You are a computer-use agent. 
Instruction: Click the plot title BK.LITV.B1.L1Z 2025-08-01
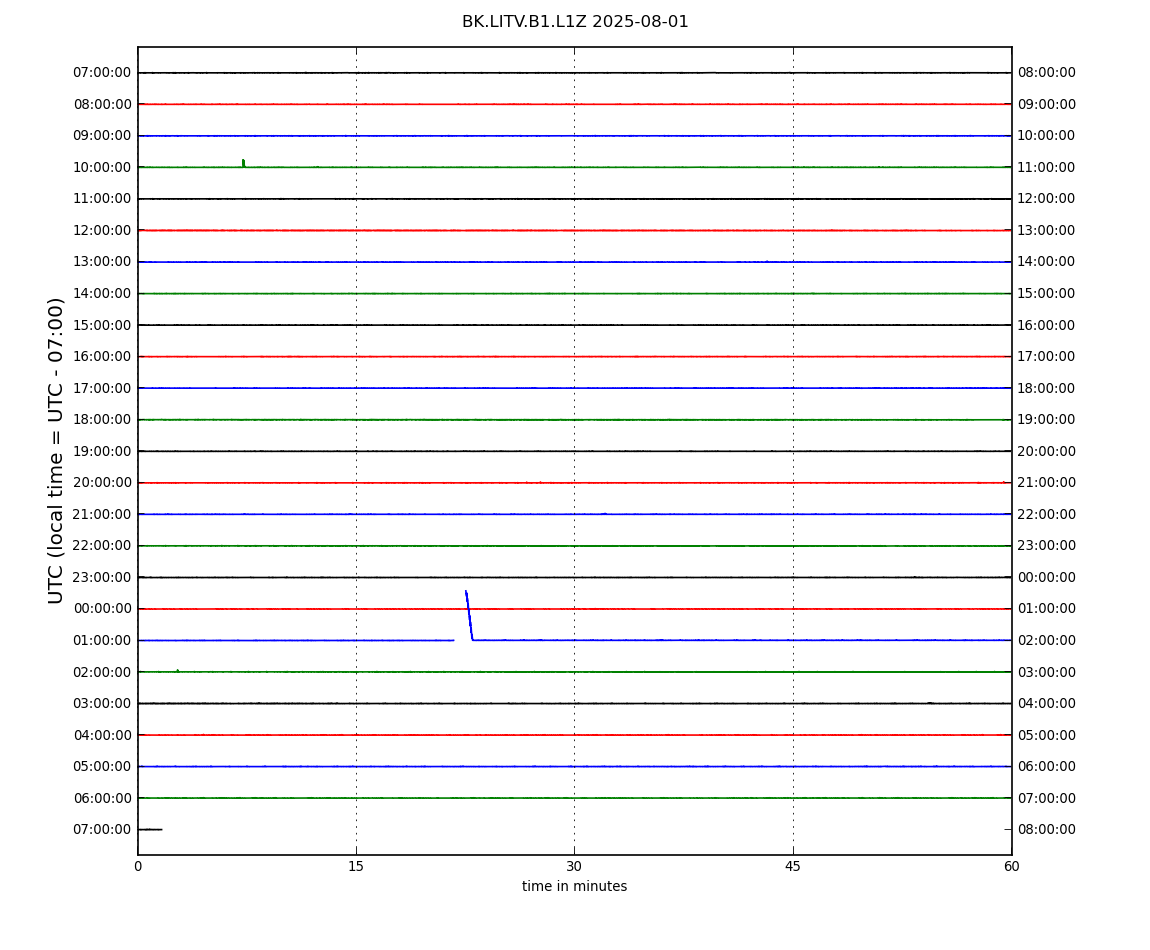575,22
